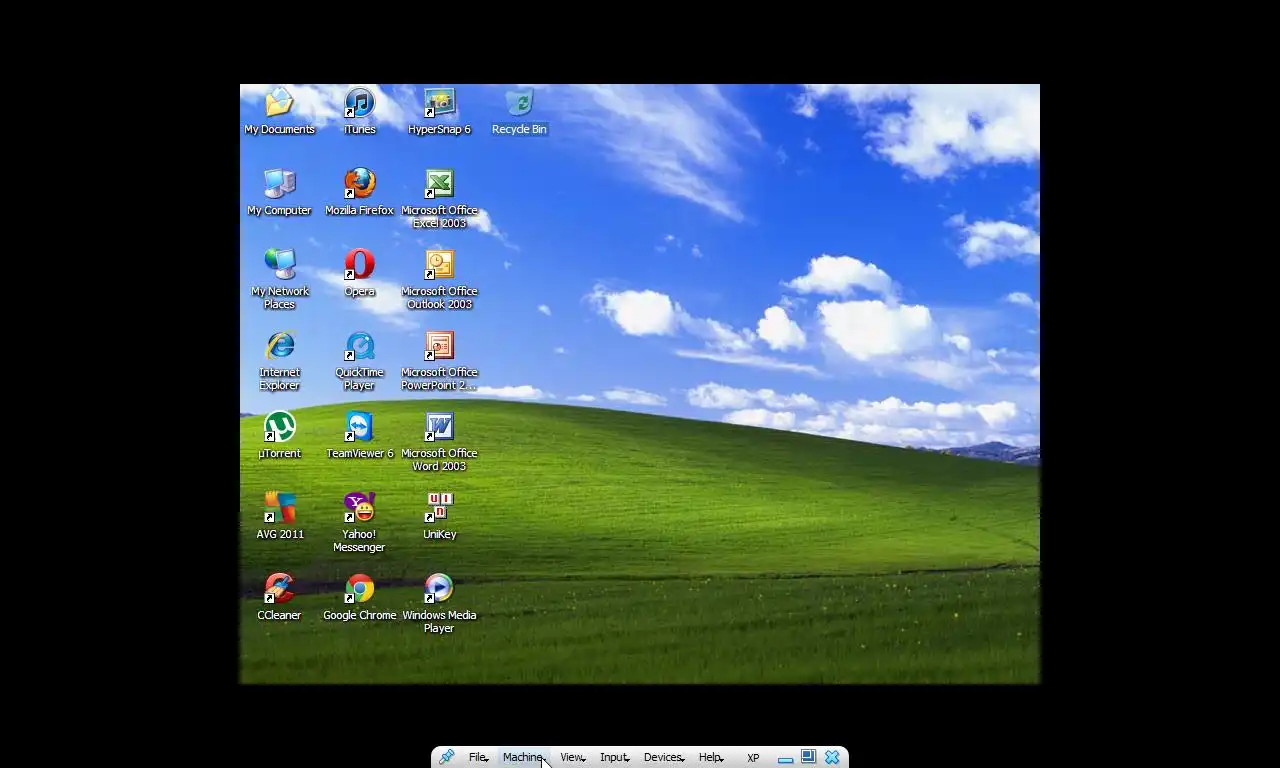
Task: Select the Microsoft Office PowerPoint shortcut
Action: tap(439, 360)
